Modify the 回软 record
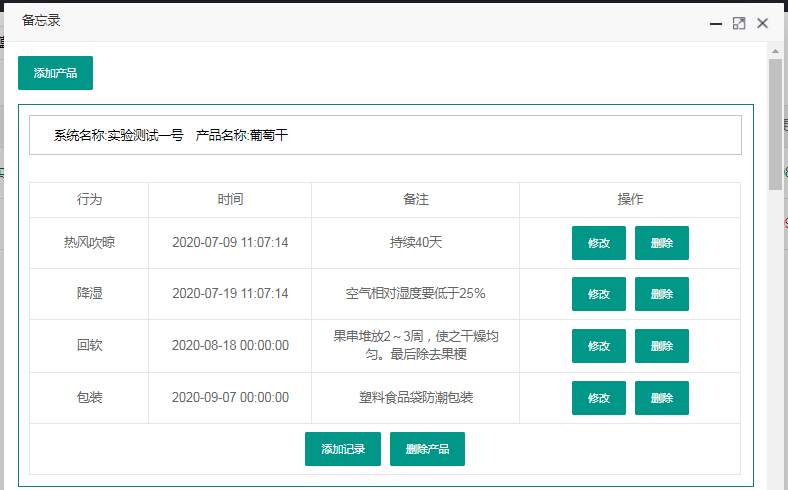This screenshot has width=788, height=490. pos(599,346)
